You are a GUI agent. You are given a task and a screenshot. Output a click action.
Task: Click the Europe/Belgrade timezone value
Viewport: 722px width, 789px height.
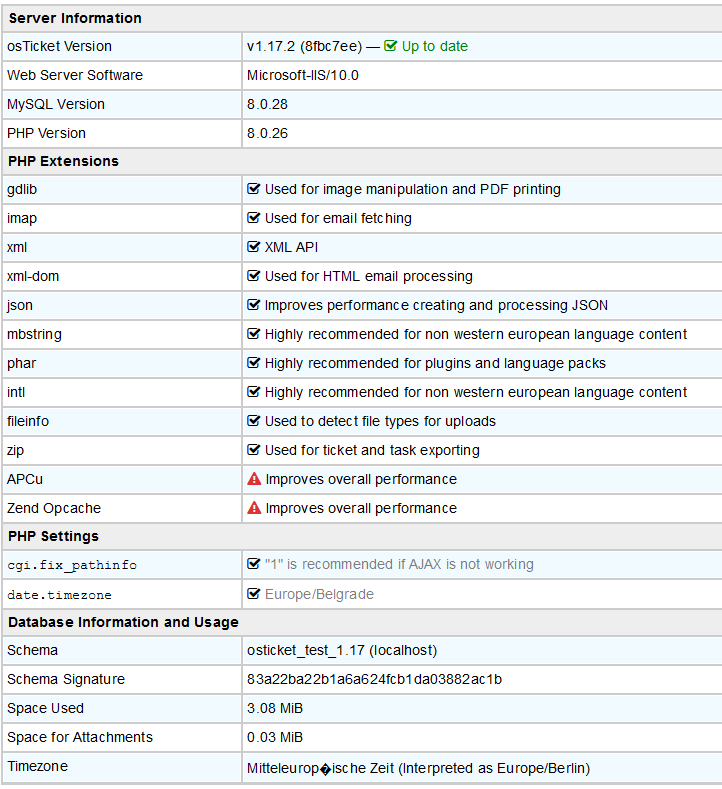319,594
